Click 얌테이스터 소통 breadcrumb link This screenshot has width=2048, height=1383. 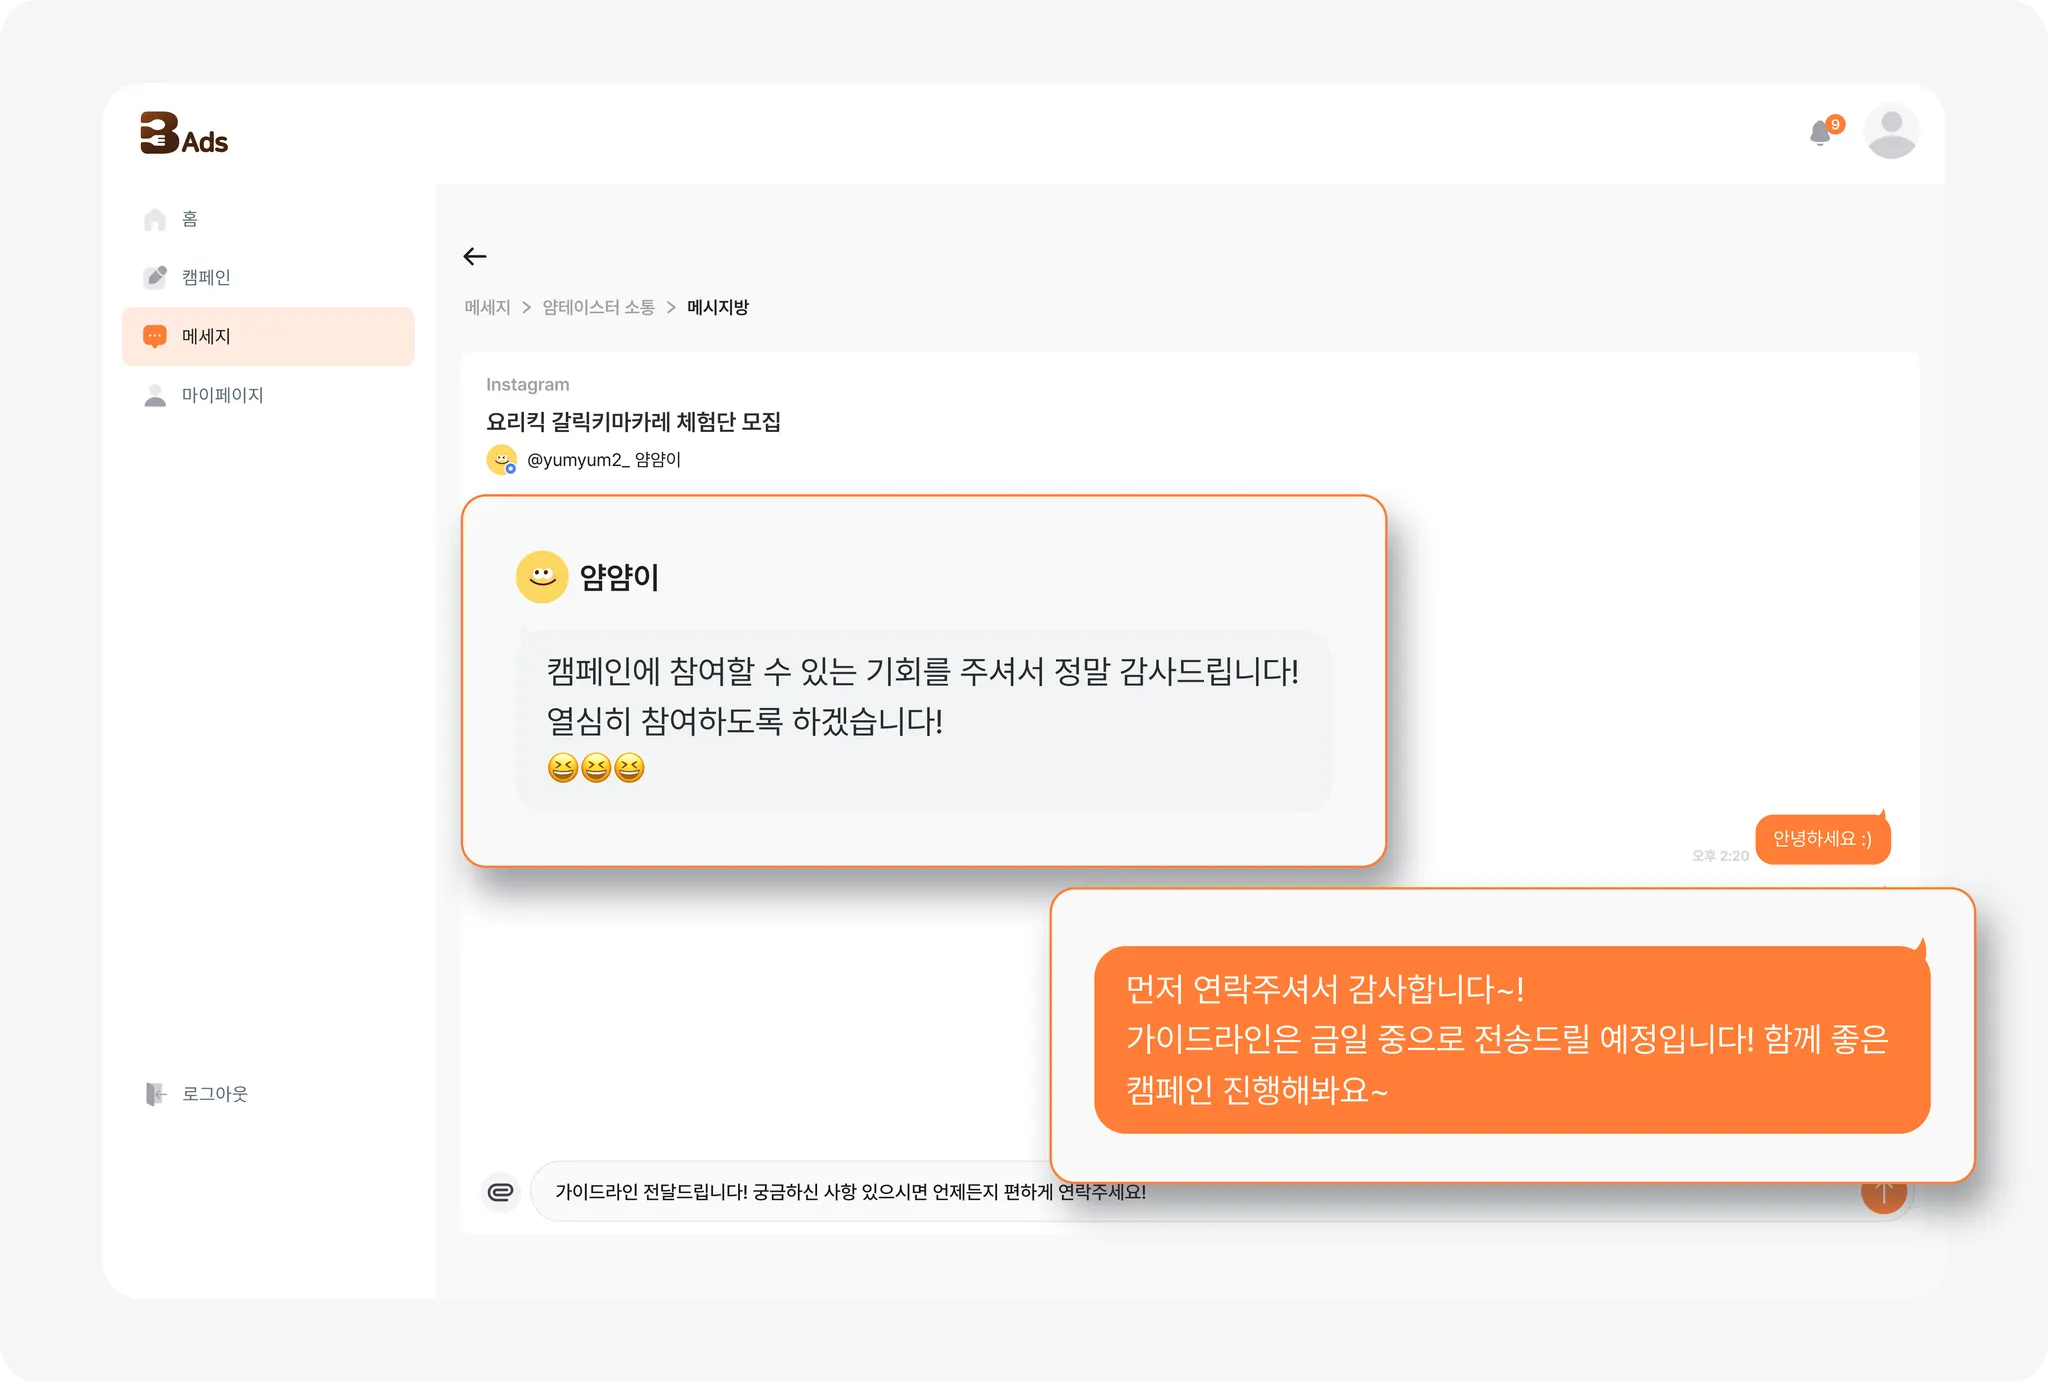click(x=598, y=308)
